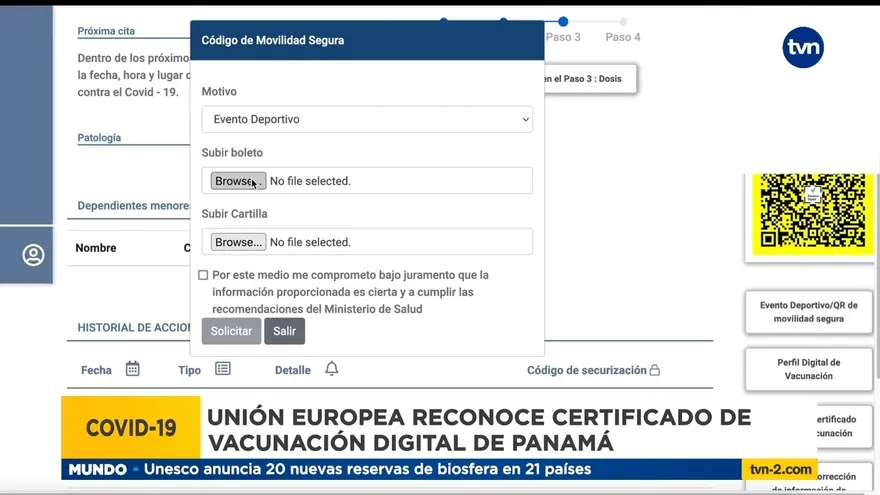Image resolution: width=880 pixels, height=495 pixels.
Task: Click the Patología heading
Action: pyautogui.click(x=99, y=138)
